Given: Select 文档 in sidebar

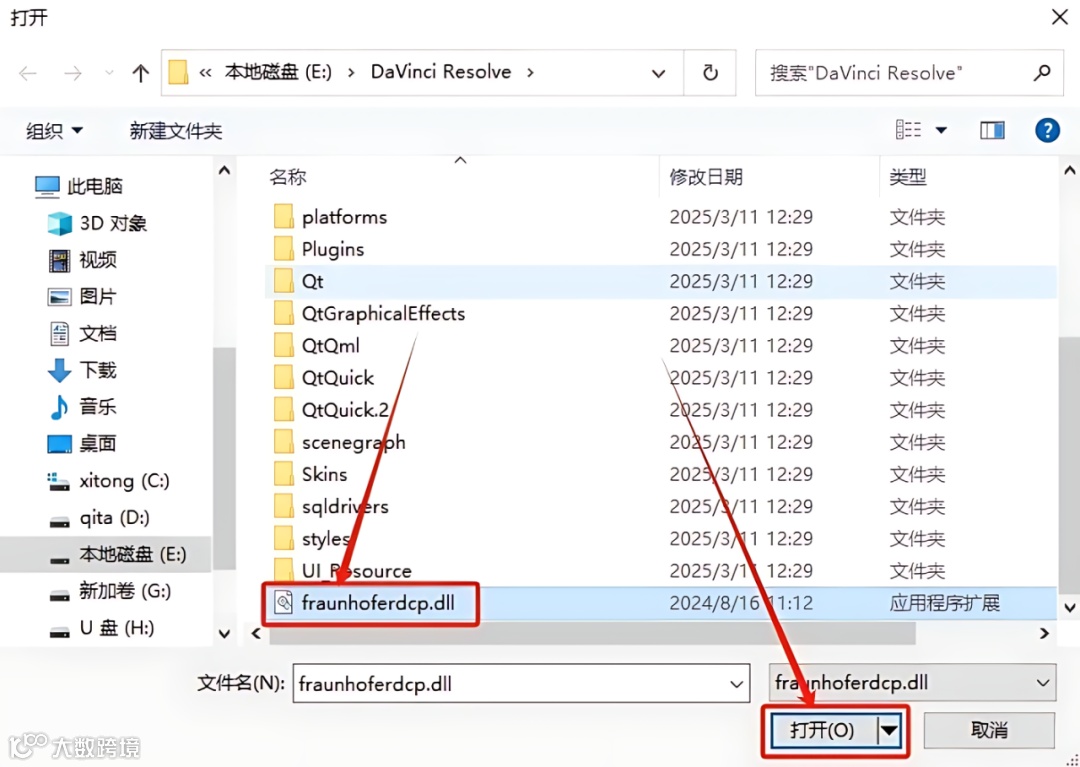Looking at the screenshot, I should coord(83,334).
